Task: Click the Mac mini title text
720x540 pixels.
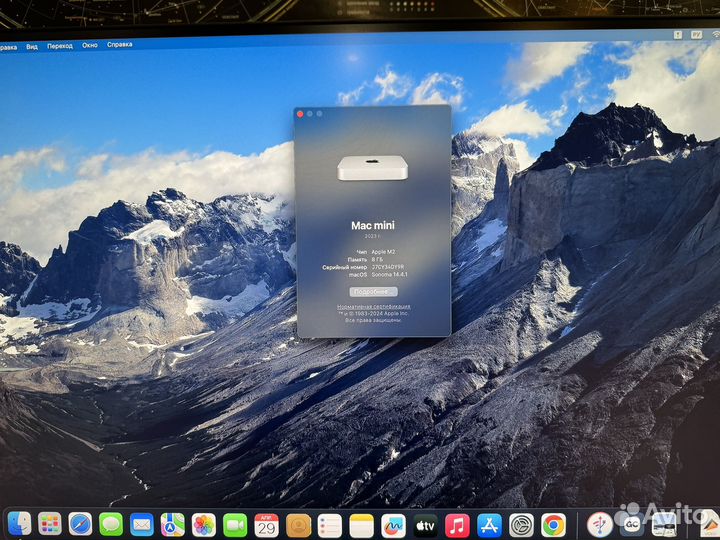Action: tap(373, 225)
